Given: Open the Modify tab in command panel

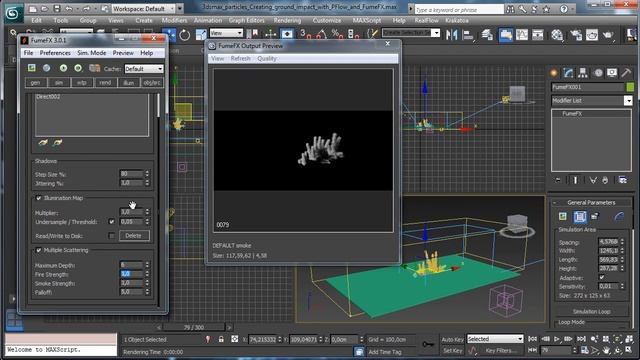Looking at the screenshot, I should pyautogui.click(x=569, y=73).
